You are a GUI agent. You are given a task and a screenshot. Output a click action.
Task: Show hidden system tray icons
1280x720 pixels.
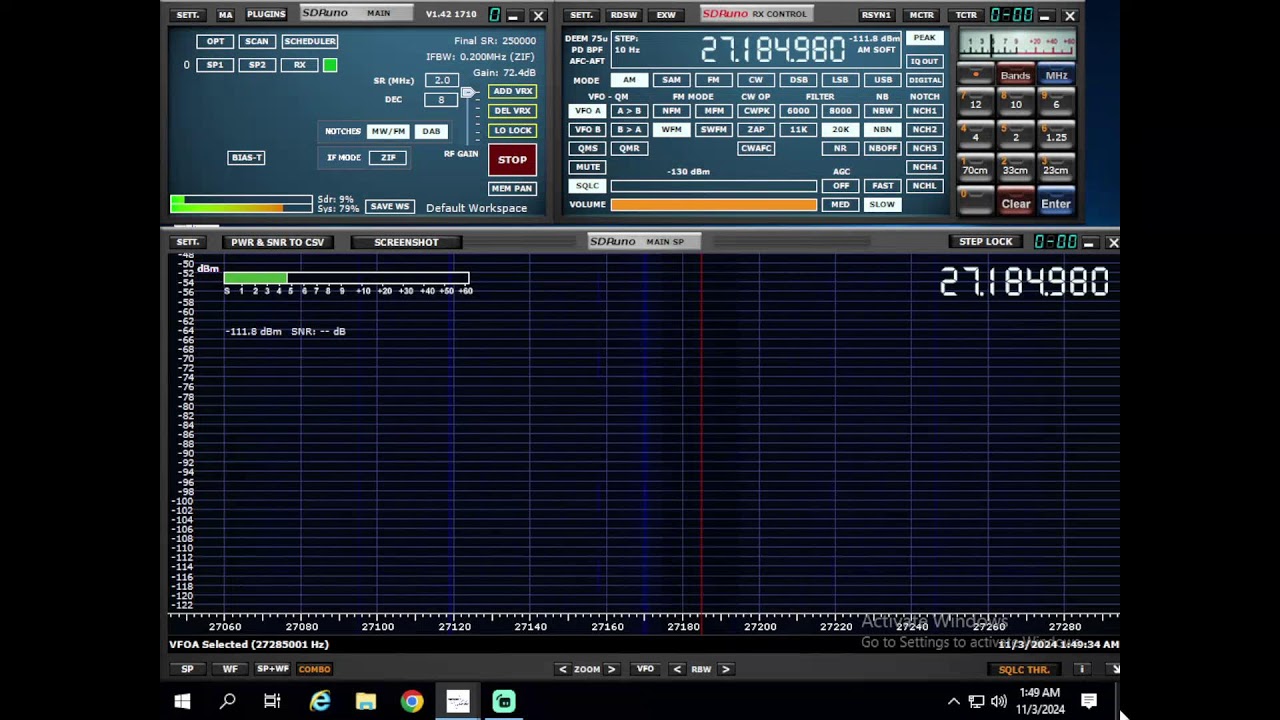coord(954,702)
